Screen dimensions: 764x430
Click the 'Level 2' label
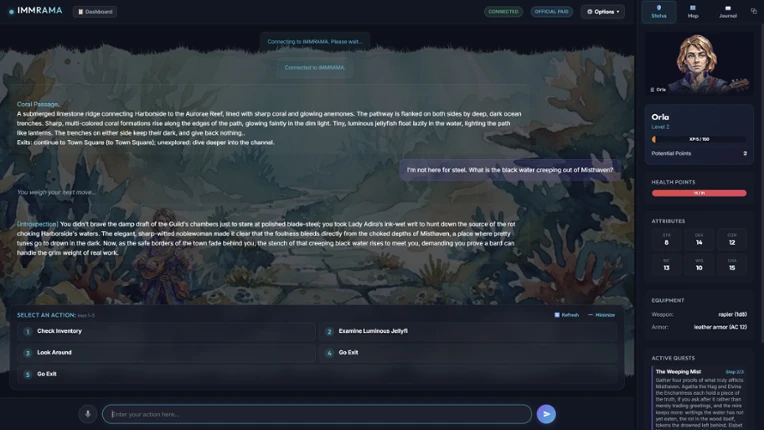(x=660, y=127)
